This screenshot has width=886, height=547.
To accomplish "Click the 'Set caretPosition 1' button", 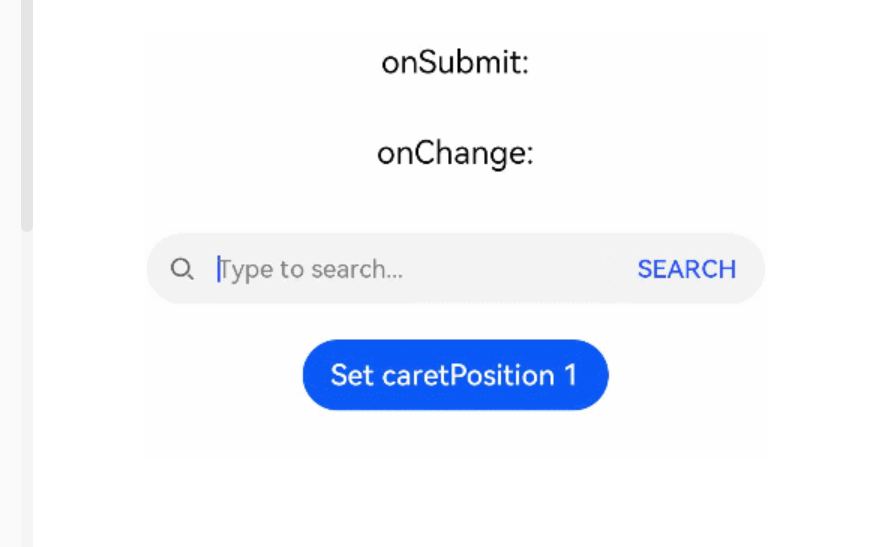I will click(455, 375).
